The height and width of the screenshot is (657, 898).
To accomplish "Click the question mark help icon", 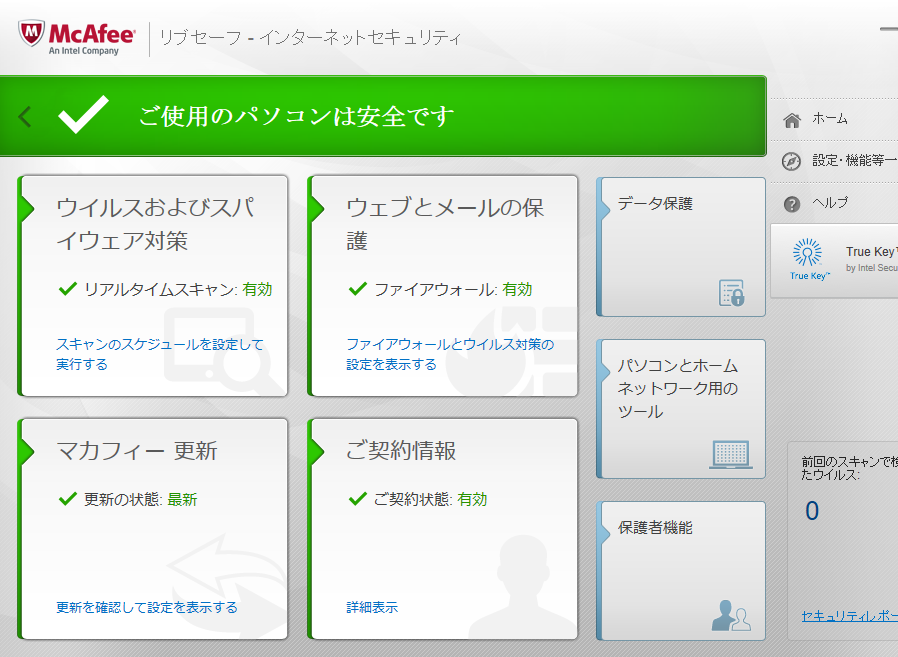I will click(x=791, y=204).
